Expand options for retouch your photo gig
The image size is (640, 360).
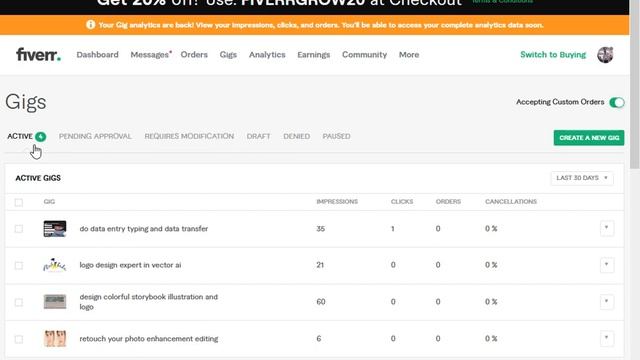click(607, 338)
